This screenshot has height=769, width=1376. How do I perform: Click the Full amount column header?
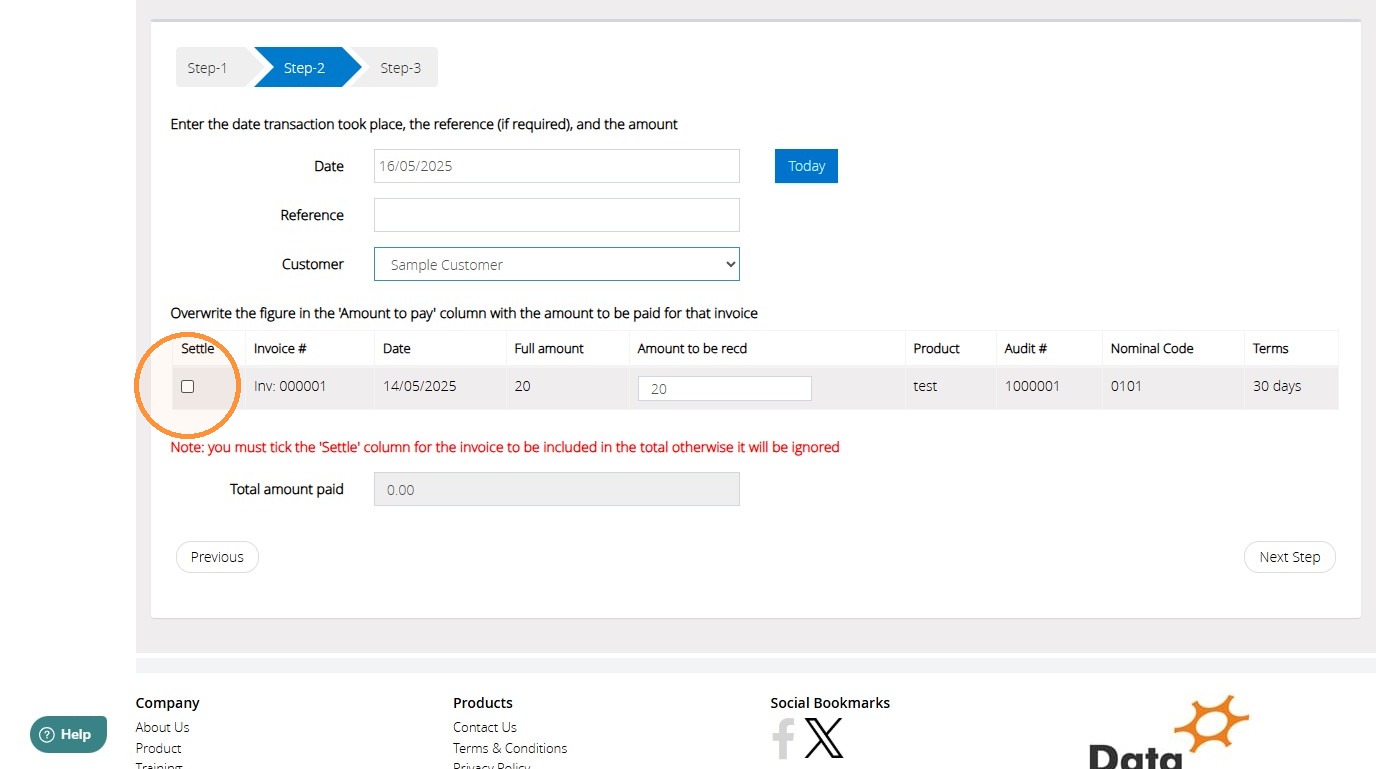click(549, 348)
